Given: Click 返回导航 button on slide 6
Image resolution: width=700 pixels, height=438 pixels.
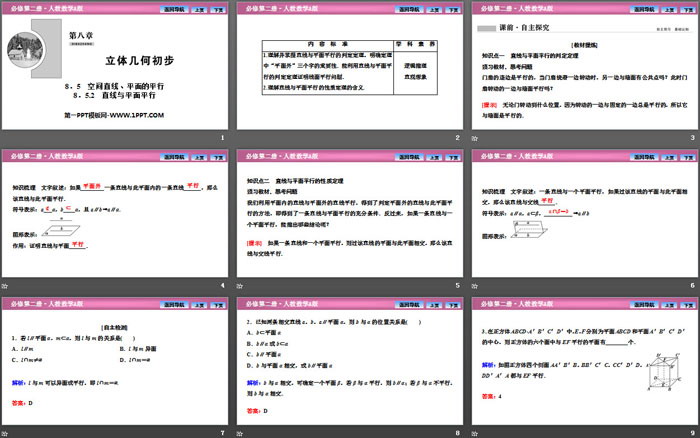Looking at the screenshot, I should [x=644, y=157].
